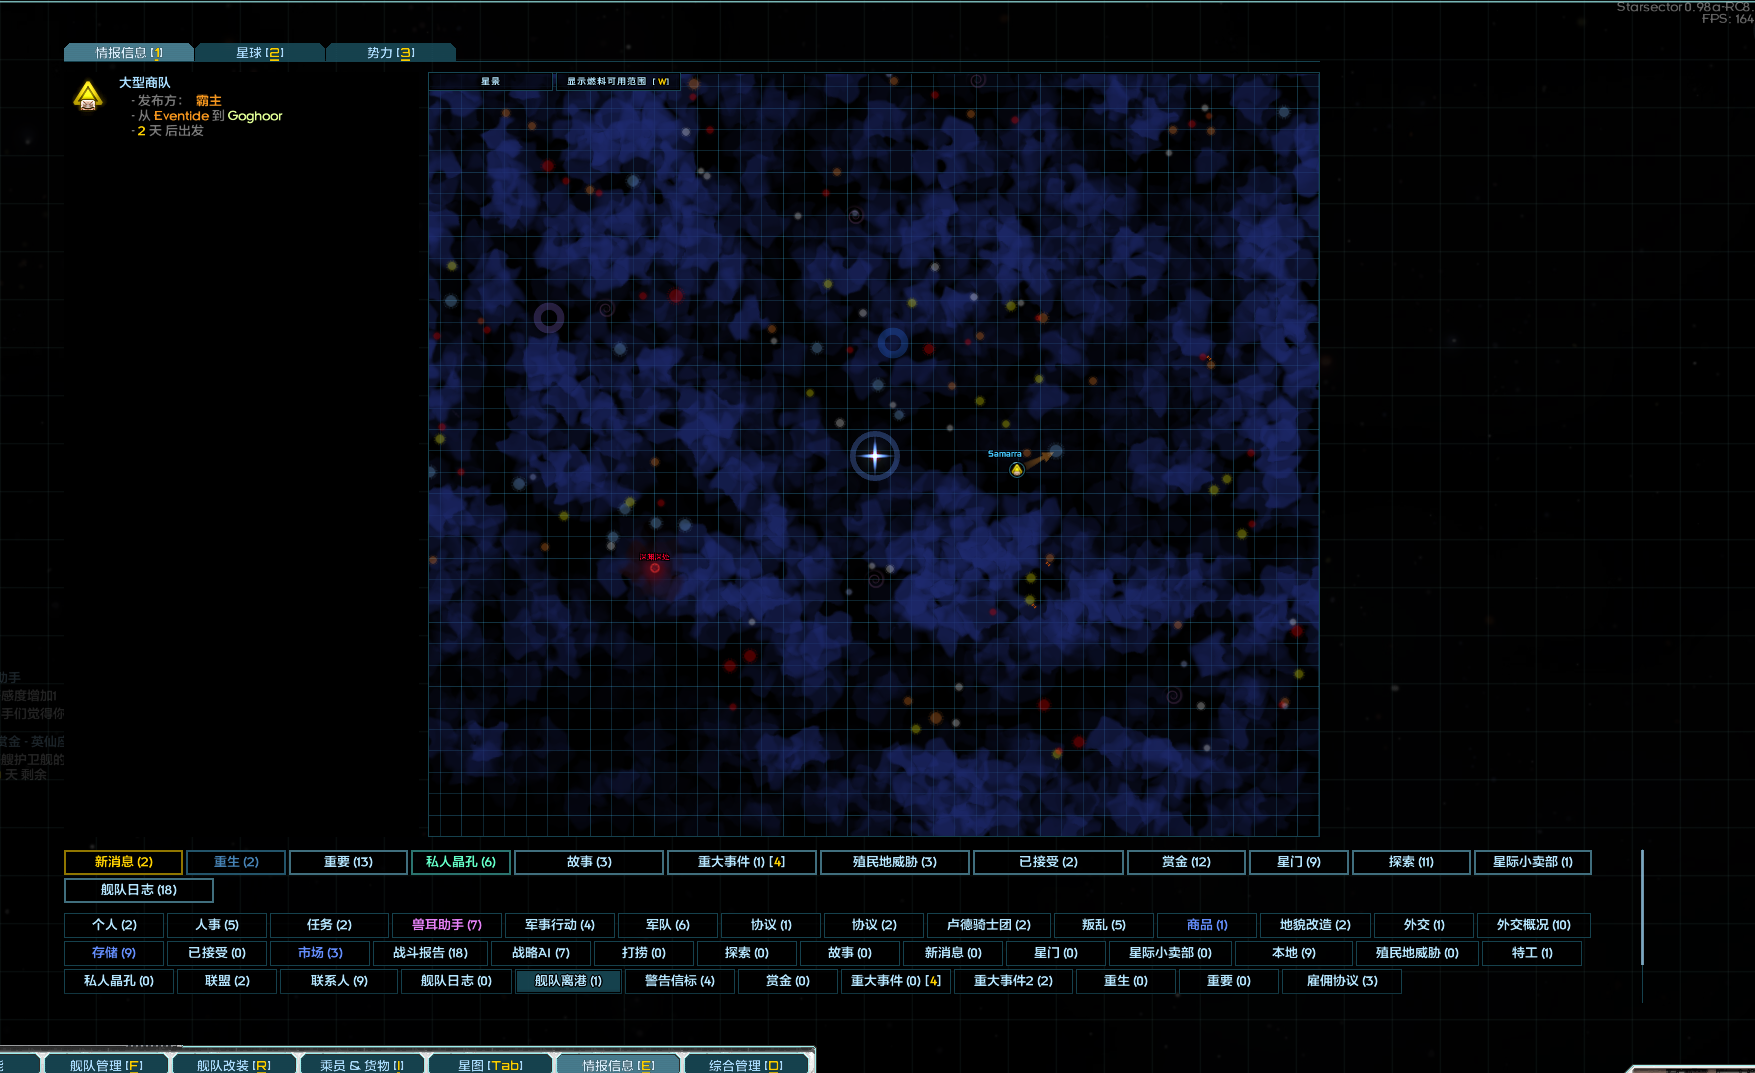
Task: Open 乘员 & 货物 [I] bottom tab
Action: (362, 1065)
